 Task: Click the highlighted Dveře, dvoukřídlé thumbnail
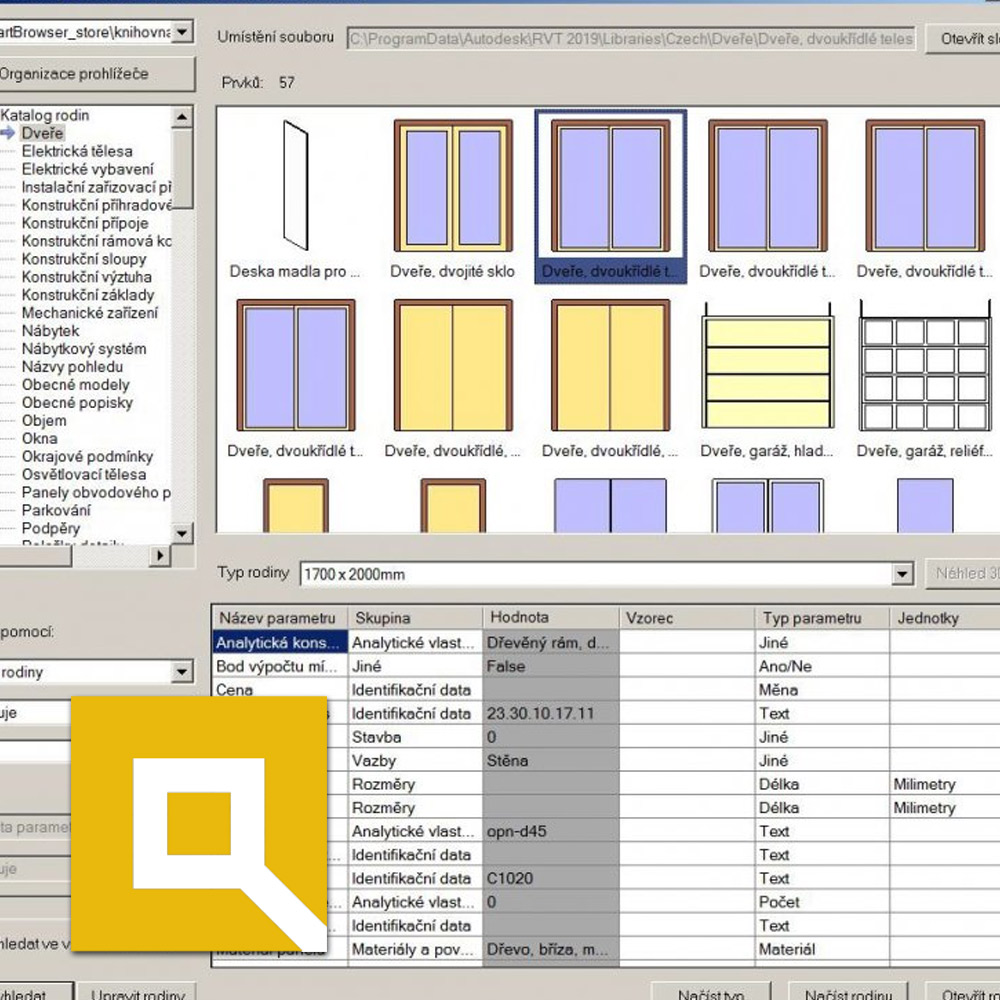[610, 196]
